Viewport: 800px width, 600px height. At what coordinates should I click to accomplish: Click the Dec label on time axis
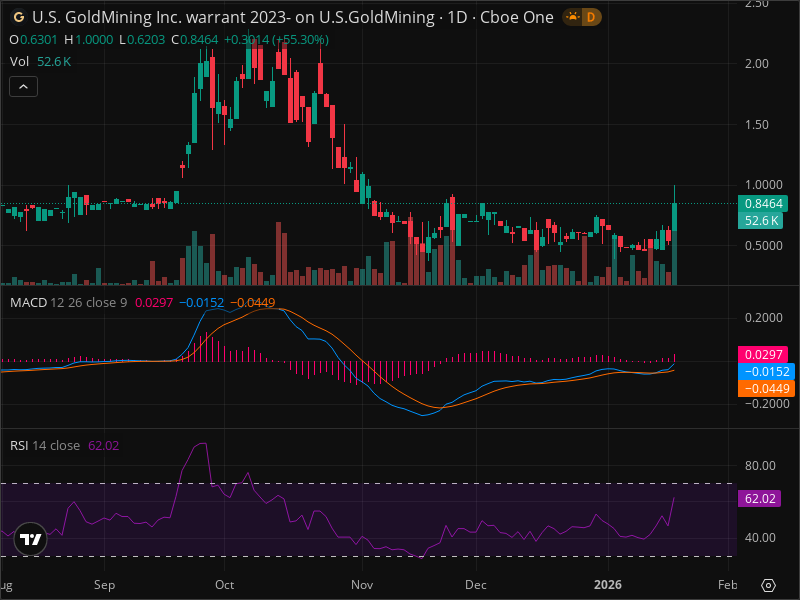pos(476,585)
